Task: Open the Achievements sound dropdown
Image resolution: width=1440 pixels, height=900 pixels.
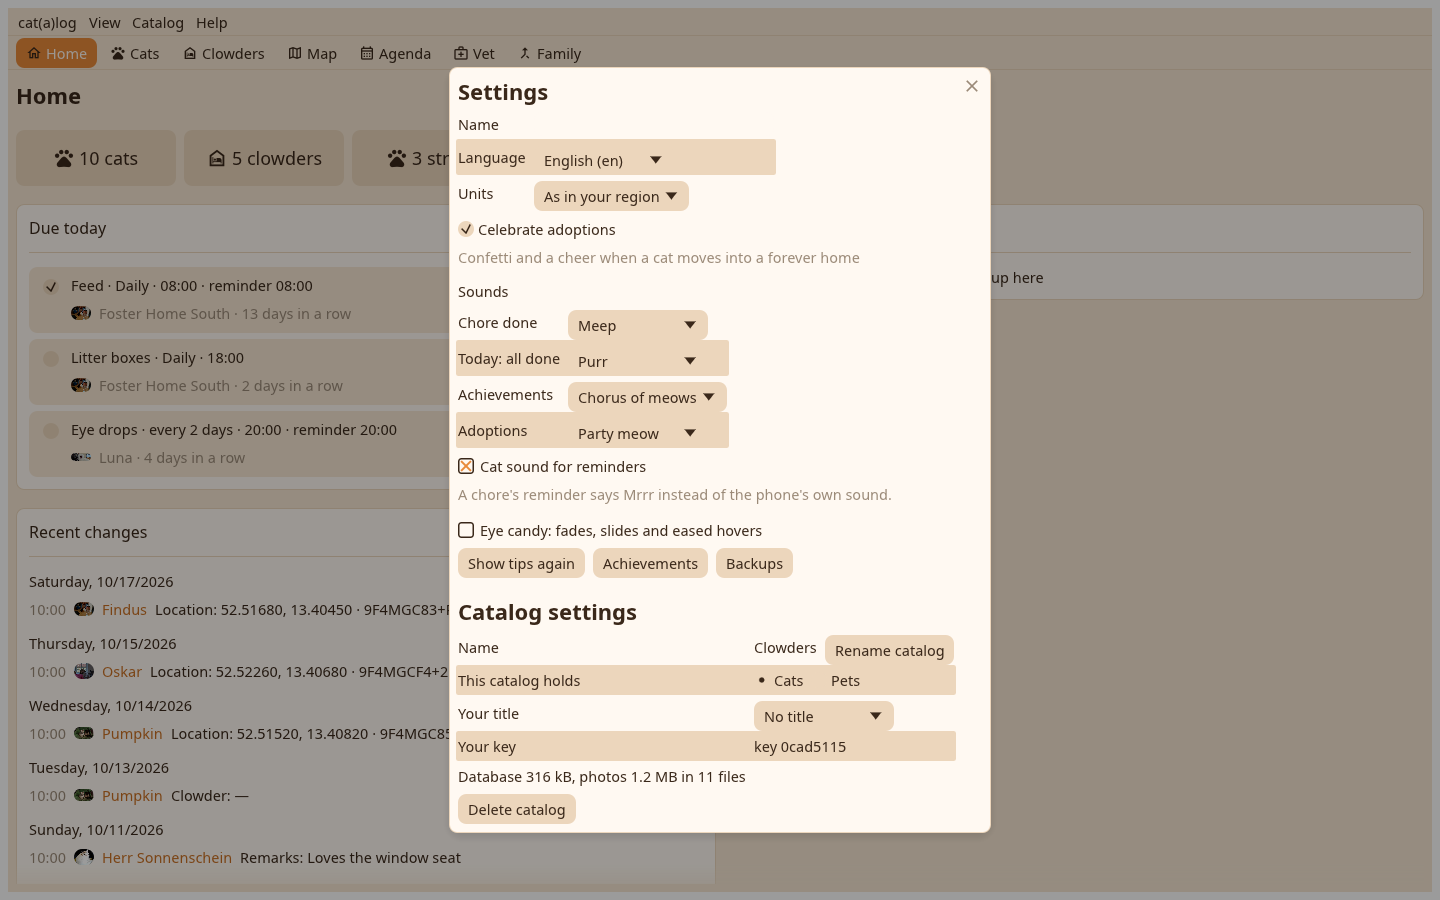Action: pyautogui.click(x=647, y=397)
